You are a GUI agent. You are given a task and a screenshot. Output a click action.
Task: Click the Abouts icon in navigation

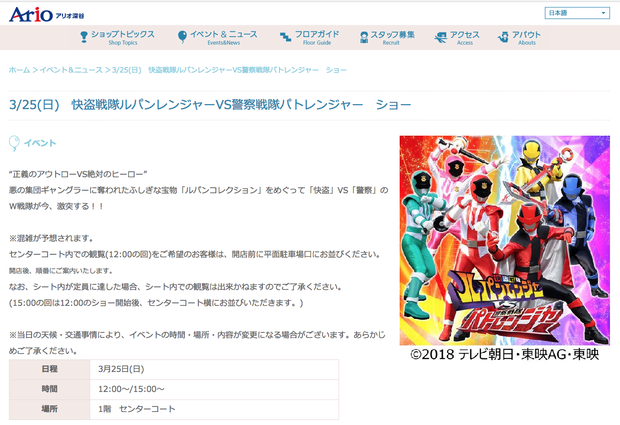[x=503, y=37]
